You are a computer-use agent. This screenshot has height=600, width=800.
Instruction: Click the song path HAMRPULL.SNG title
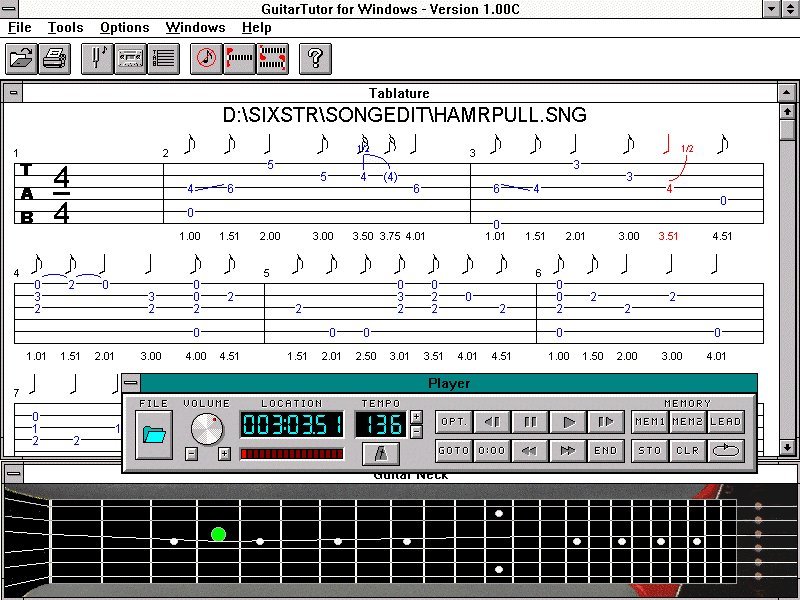coord(405,115)
